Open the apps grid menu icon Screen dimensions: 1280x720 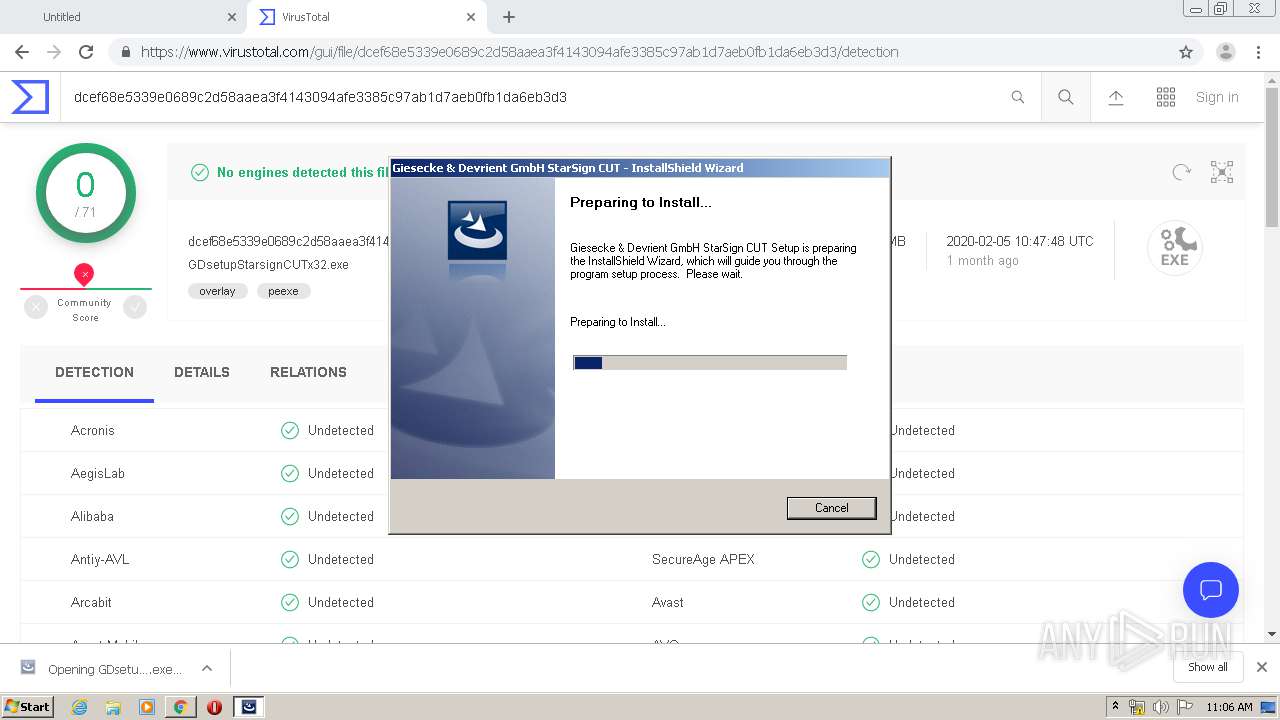coord(1166,97)
